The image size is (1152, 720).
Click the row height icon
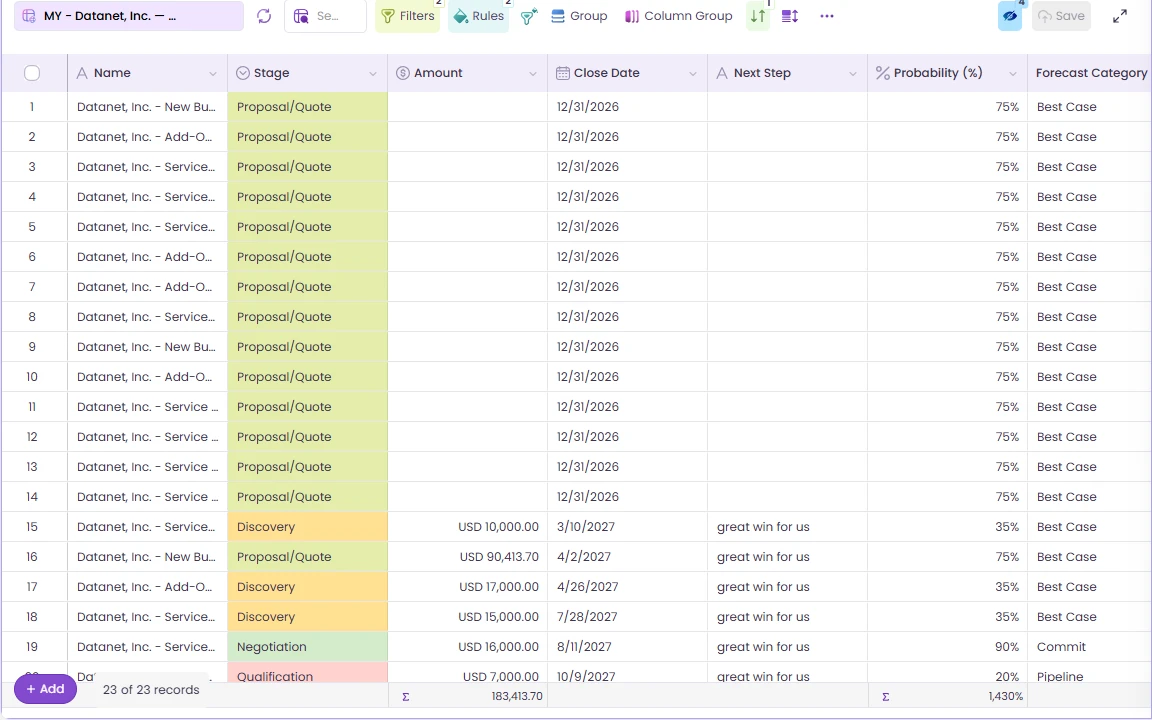click(x=790, y=16)
